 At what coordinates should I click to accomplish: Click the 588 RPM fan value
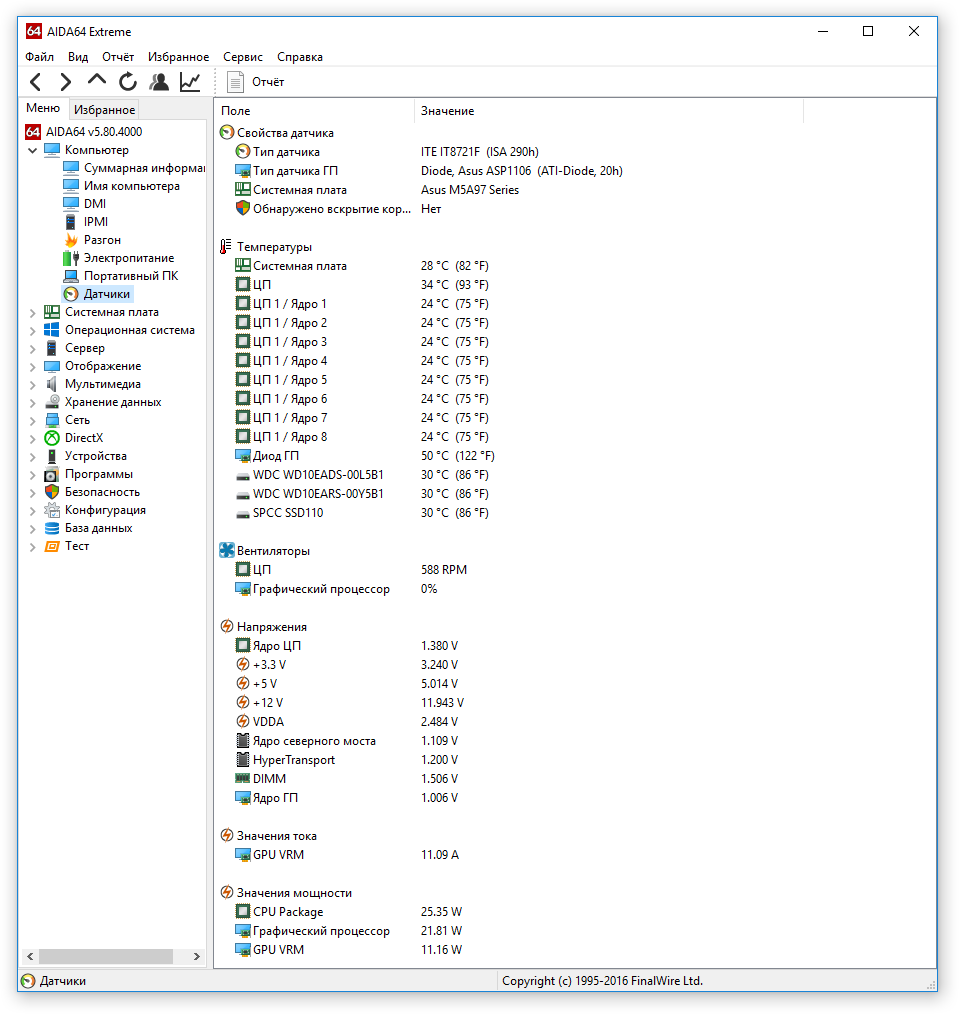point(444,570)
